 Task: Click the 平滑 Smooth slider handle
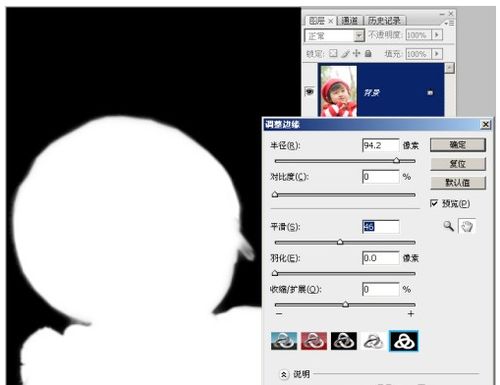340,242
